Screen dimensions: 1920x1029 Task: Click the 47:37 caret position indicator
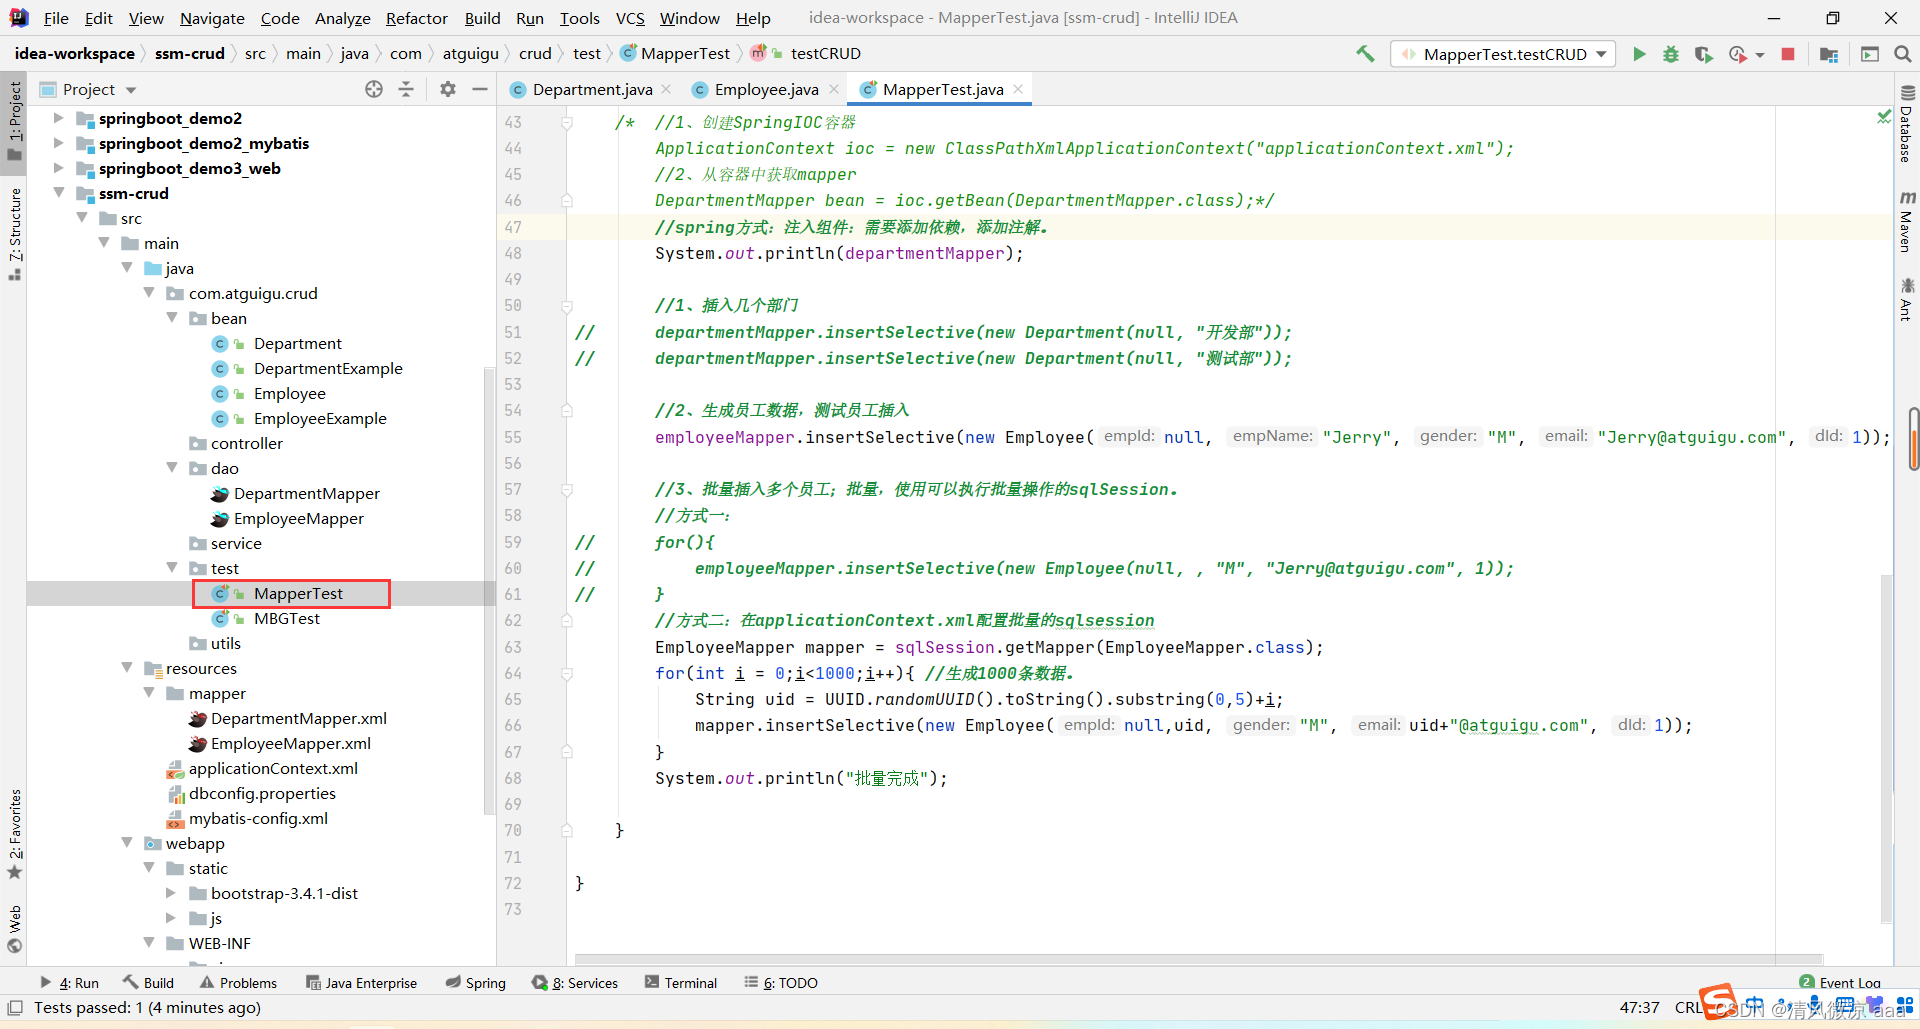(x=1639, y=1008)
